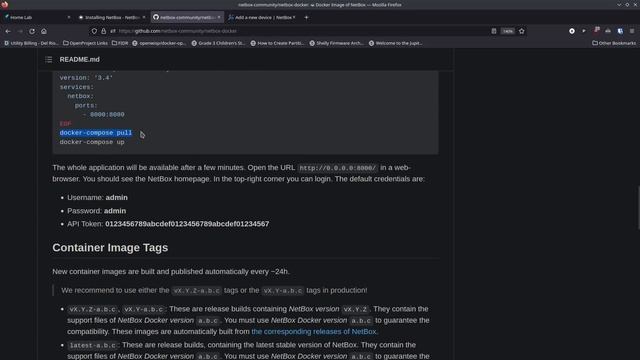Click the docker-compose up line
Image resolution: width=640 pixels, height=360 pixels.
pos(92,142)
